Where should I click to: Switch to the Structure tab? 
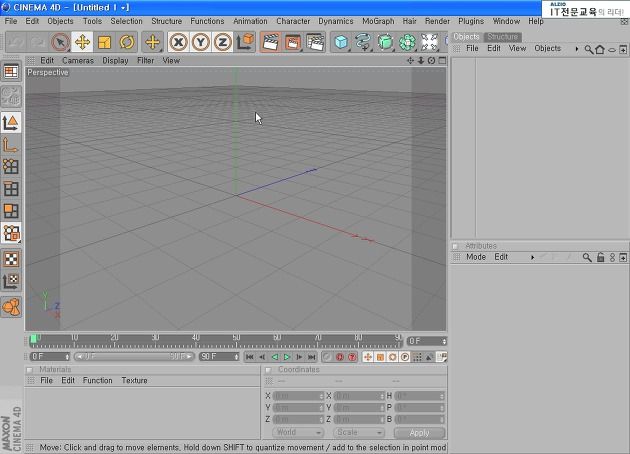(503, 37)
